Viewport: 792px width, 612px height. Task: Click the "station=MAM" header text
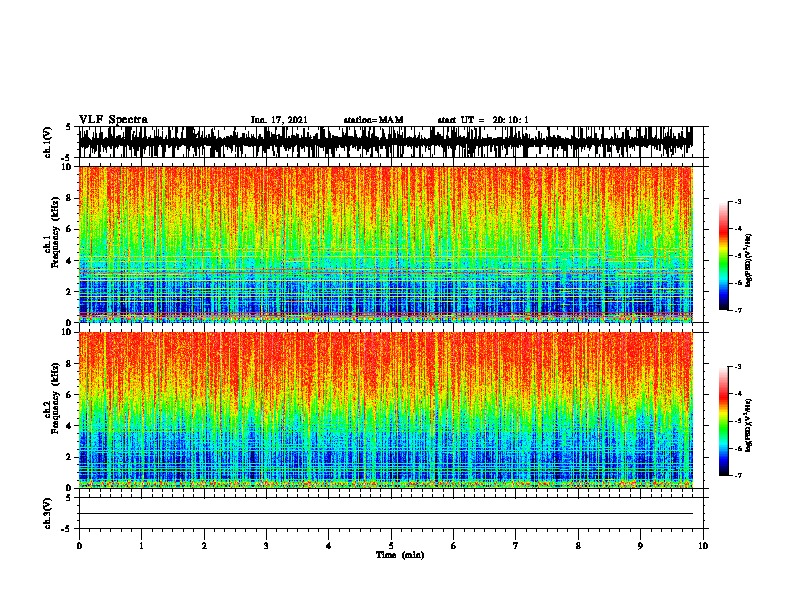click(373, 120)
